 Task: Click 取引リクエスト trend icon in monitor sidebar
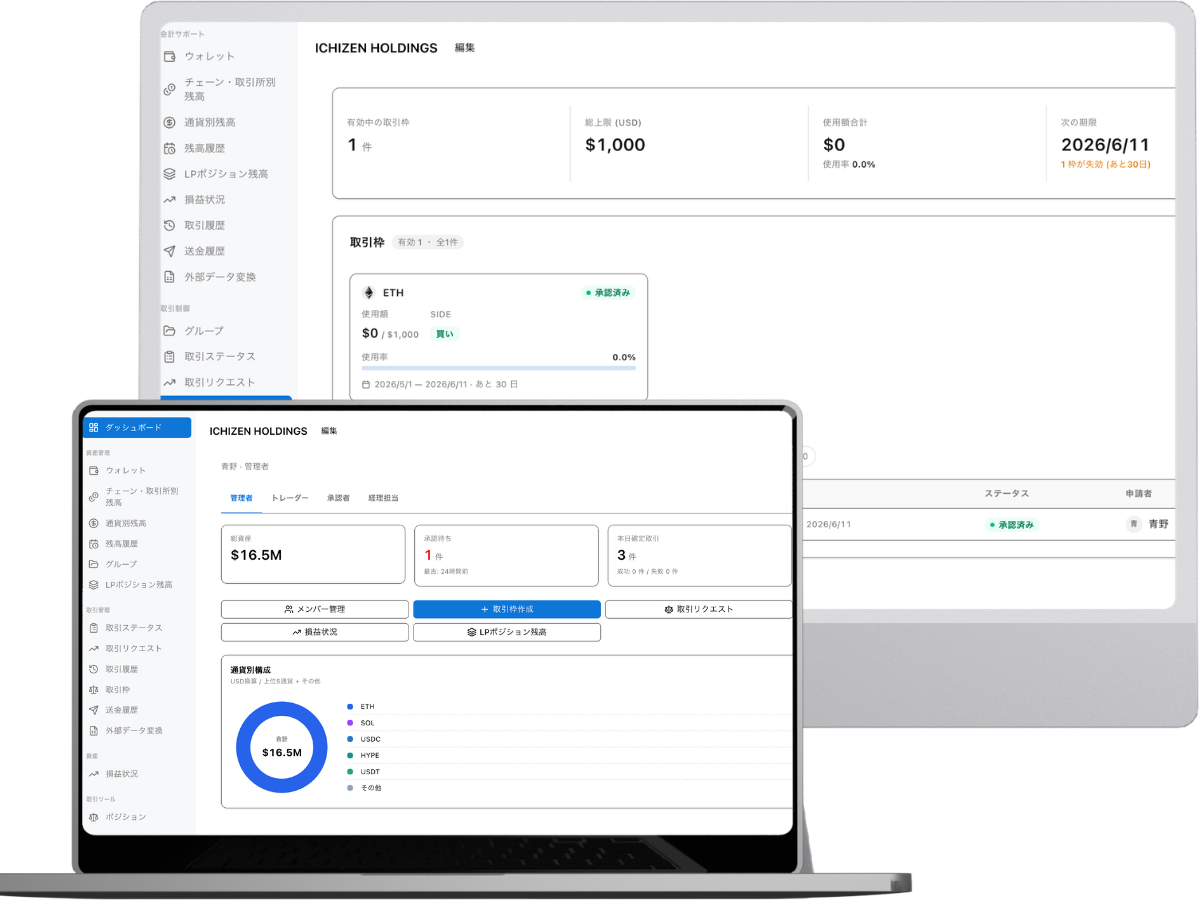[x=170, y=383]
